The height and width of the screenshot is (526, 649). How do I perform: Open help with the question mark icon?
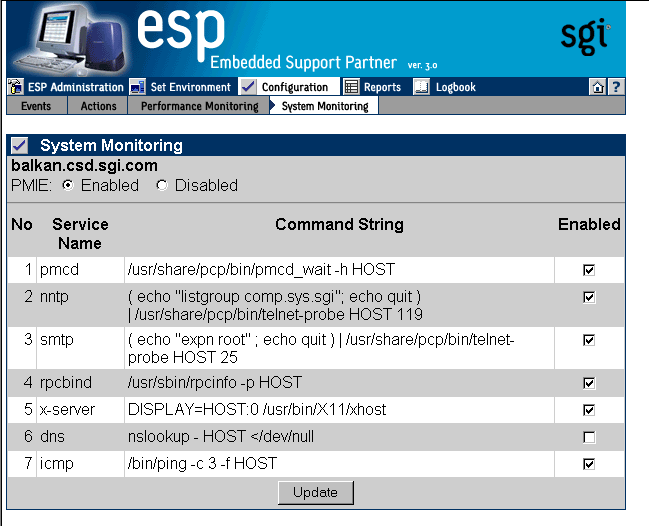click(615, 87)
